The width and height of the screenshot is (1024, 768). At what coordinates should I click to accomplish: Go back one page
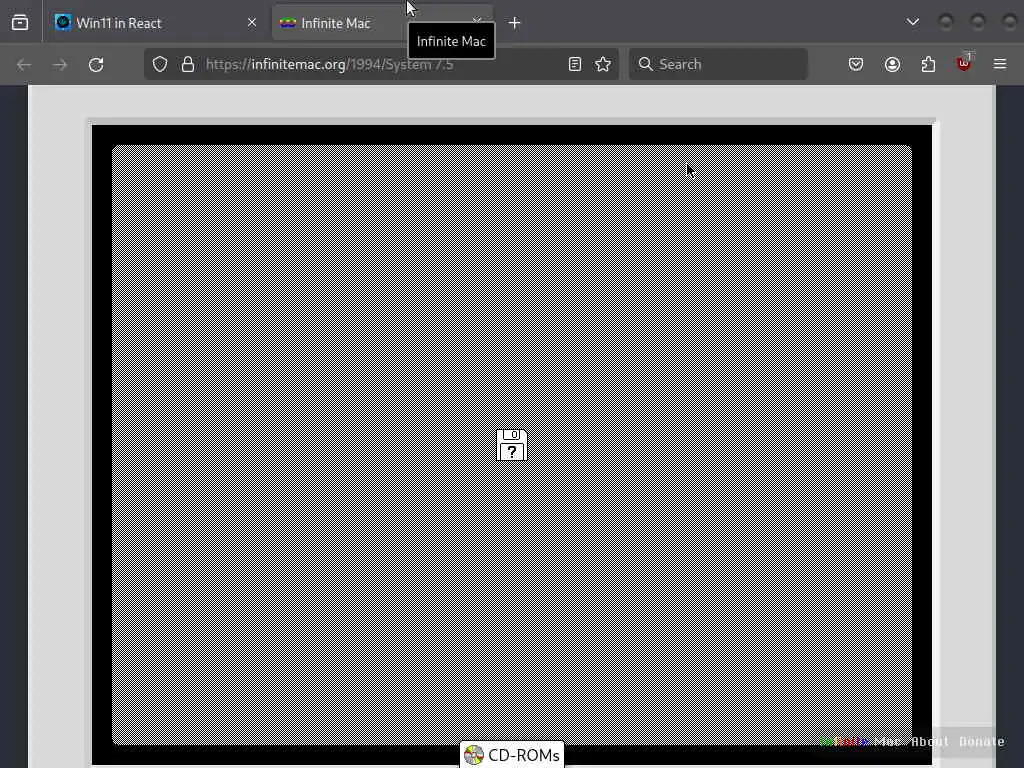(24, 64)
